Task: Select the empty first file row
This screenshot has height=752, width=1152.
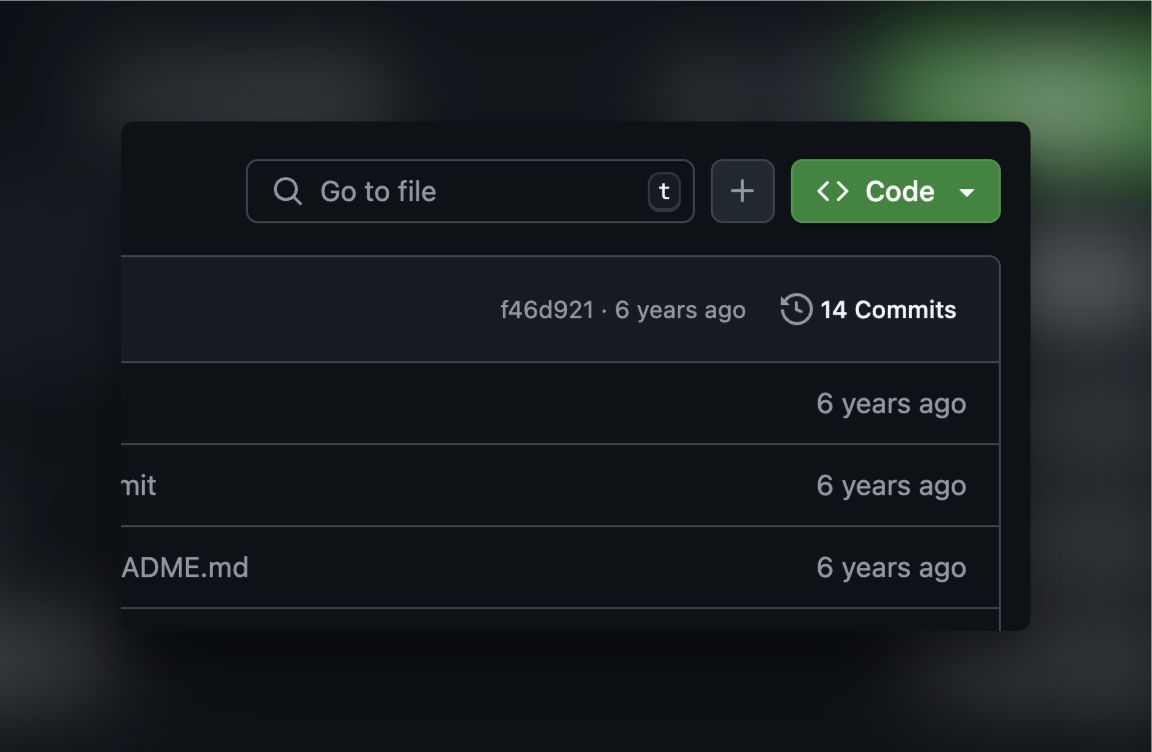Action: pos(450,404)
